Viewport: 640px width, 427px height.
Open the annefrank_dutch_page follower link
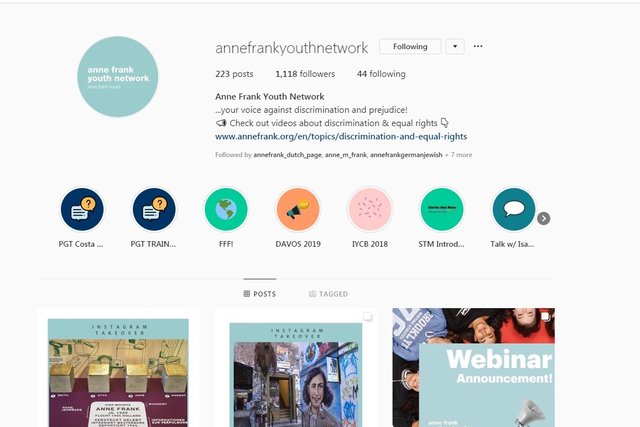pyautogui.click(x=287, y=155)
